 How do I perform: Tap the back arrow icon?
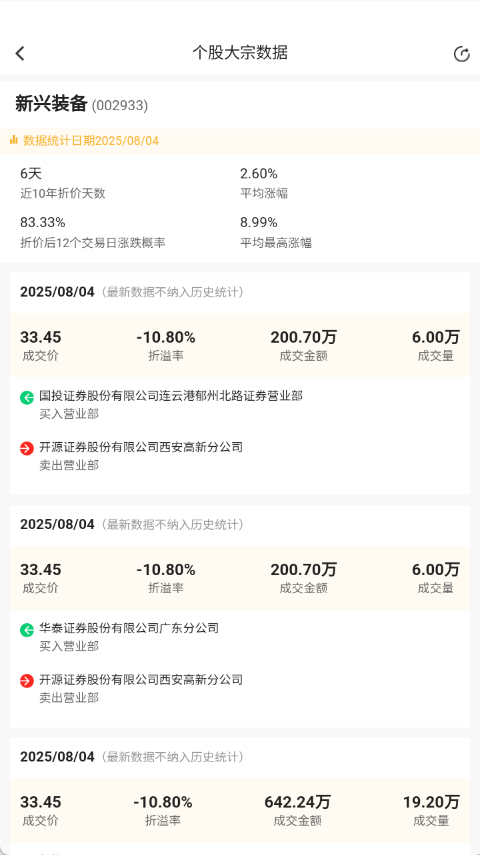pyautogui.click(x=20, y=53)
